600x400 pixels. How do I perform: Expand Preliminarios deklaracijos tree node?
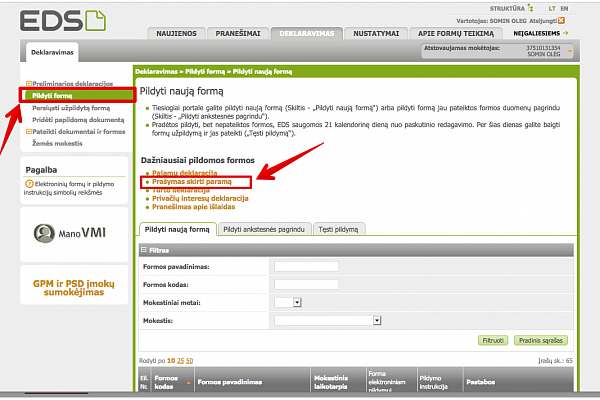(28, 83)
